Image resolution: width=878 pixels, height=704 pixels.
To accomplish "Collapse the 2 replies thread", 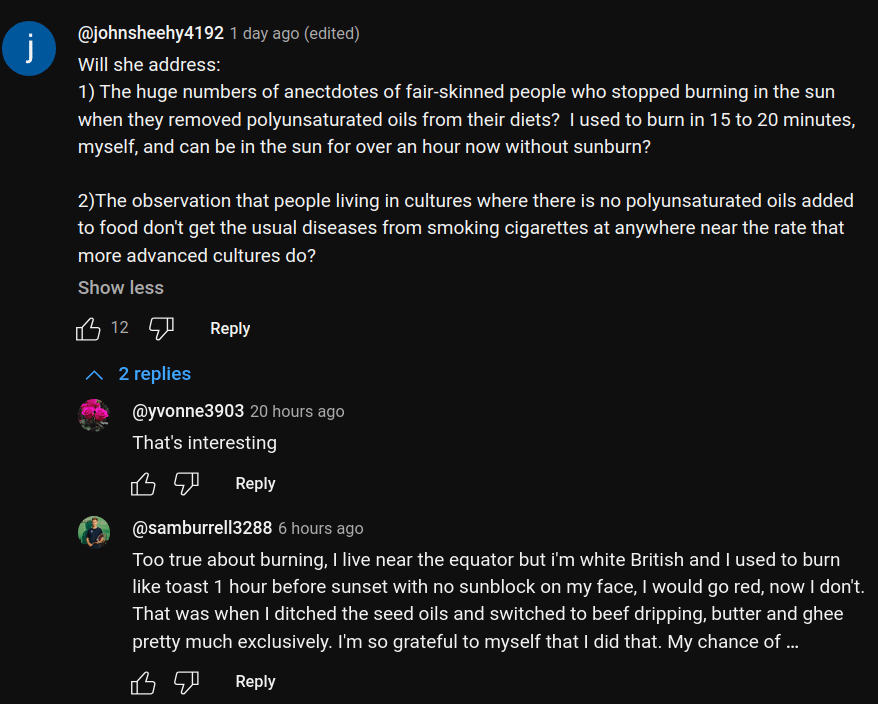I will click(154, 374).
